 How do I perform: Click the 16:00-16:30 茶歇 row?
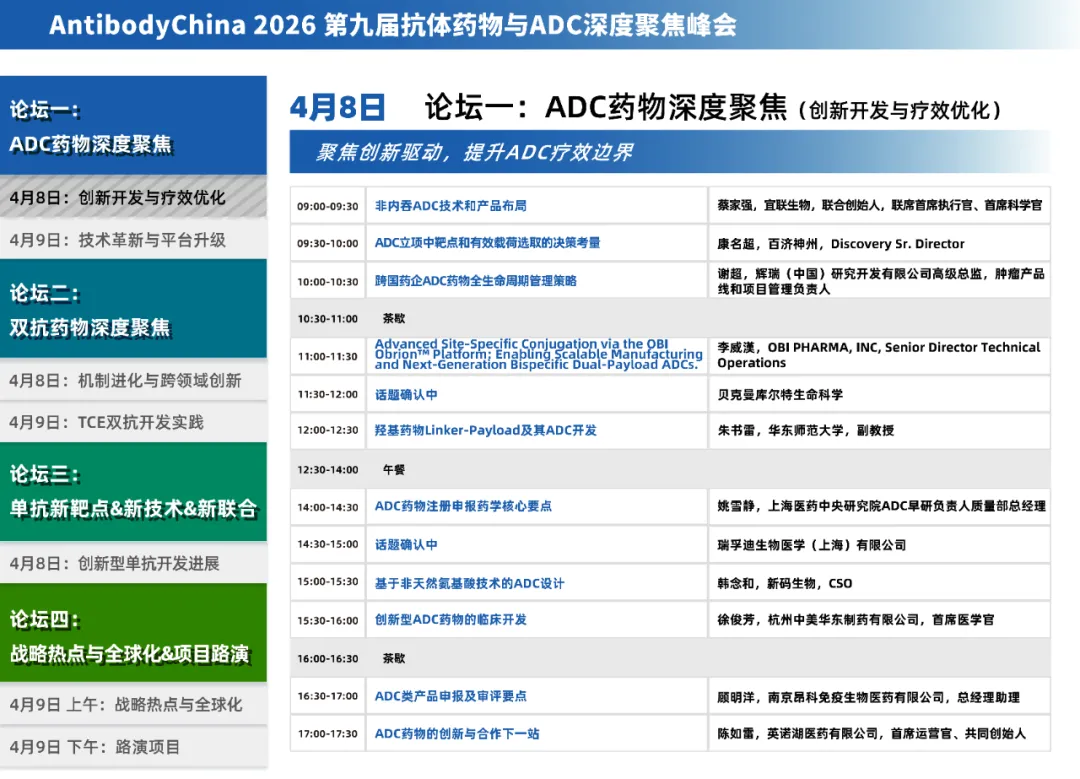coord(670,658)
